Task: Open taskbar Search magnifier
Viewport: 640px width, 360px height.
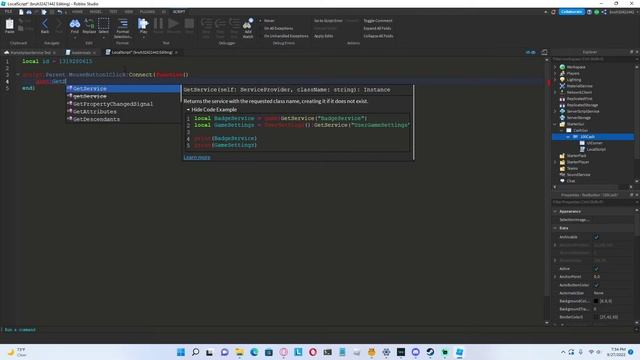Action: (x=196, y=352)
